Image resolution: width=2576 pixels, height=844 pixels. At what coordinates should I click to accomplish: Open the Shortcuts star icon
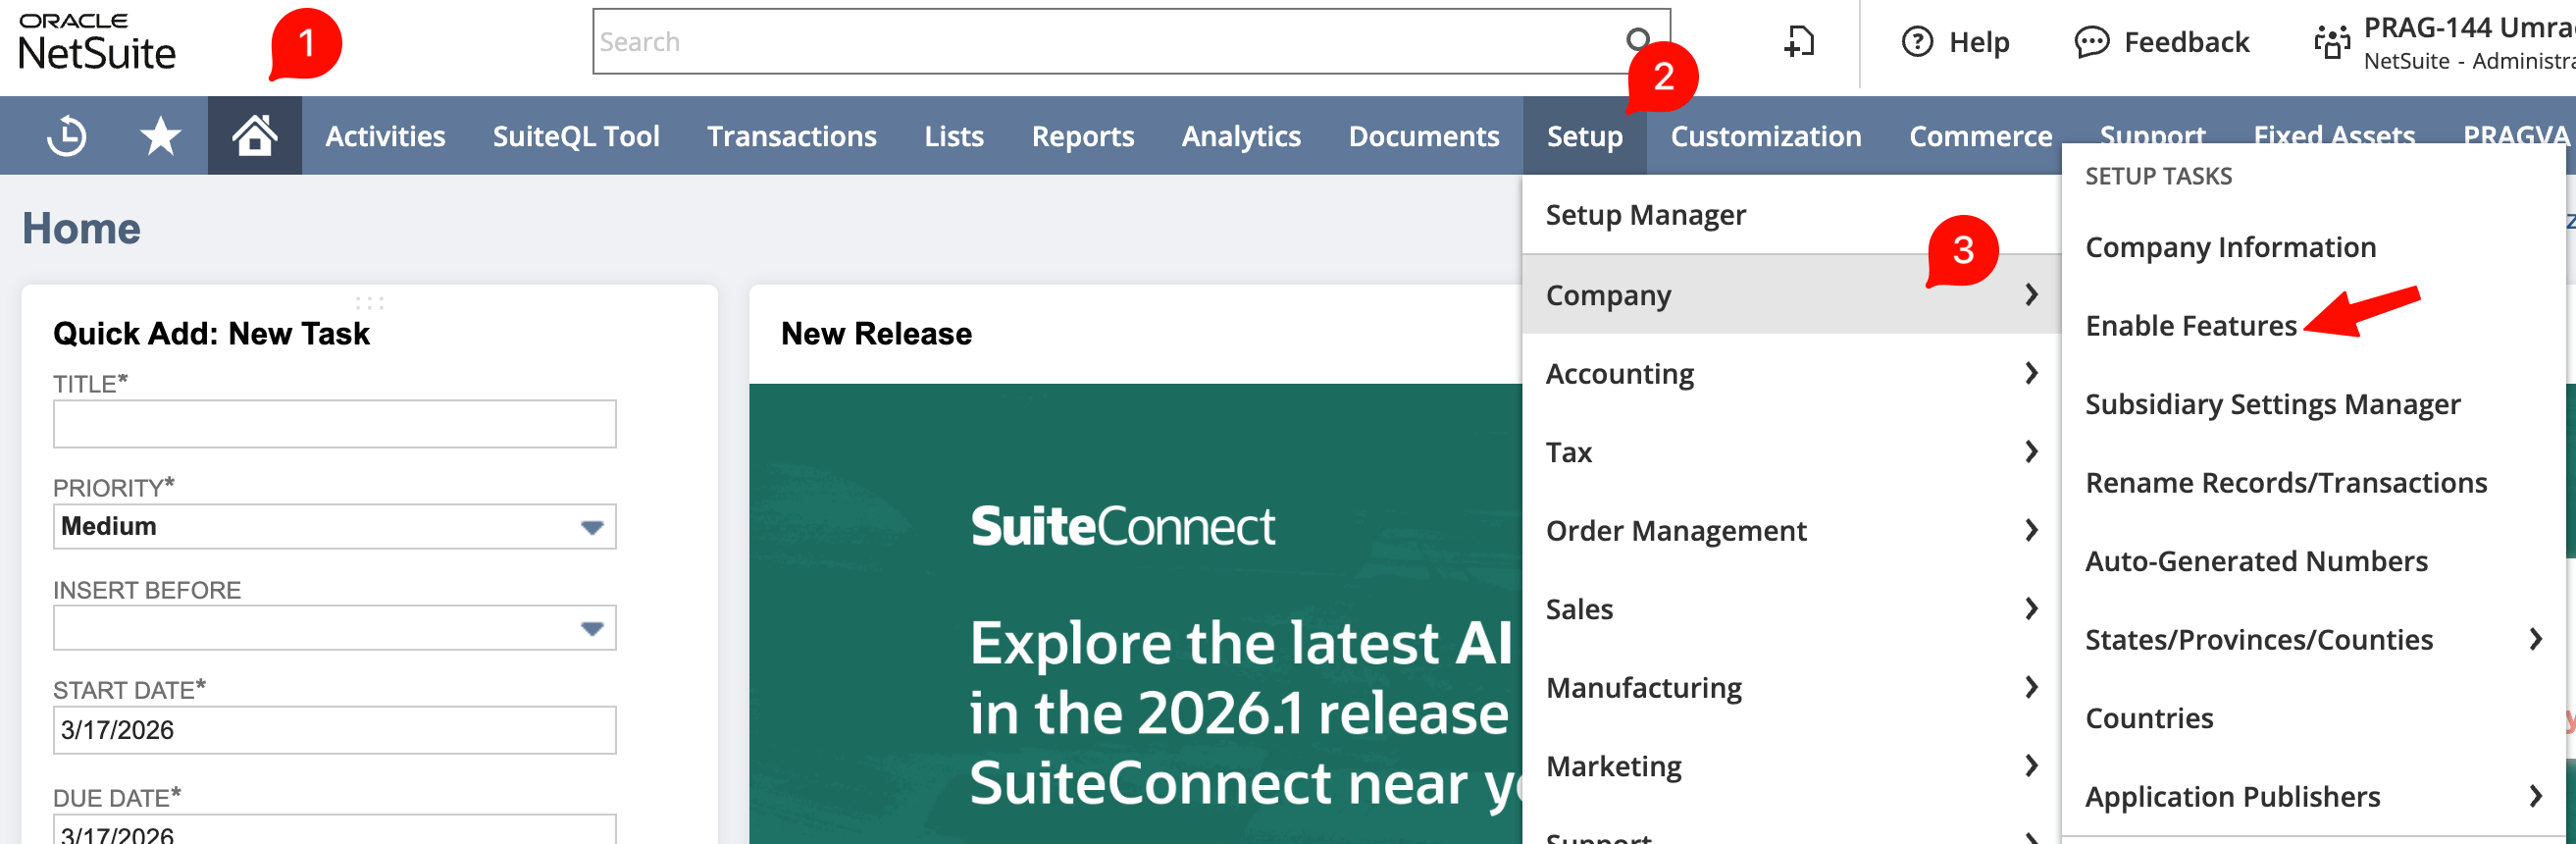click(x=160, y=136)
